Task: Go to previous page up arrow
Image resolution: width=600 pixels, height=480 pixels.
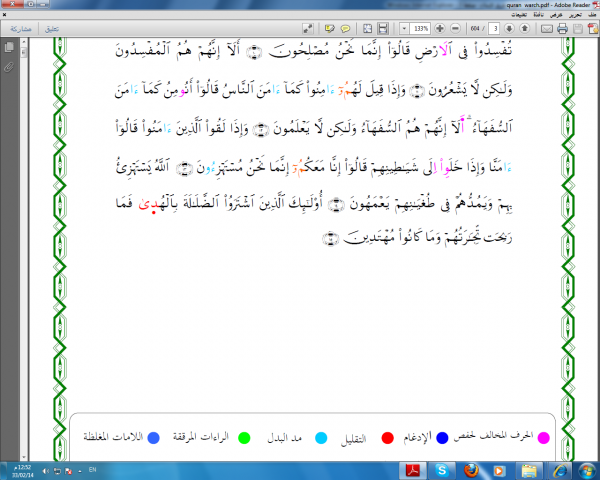Action: tap(525, 28)
